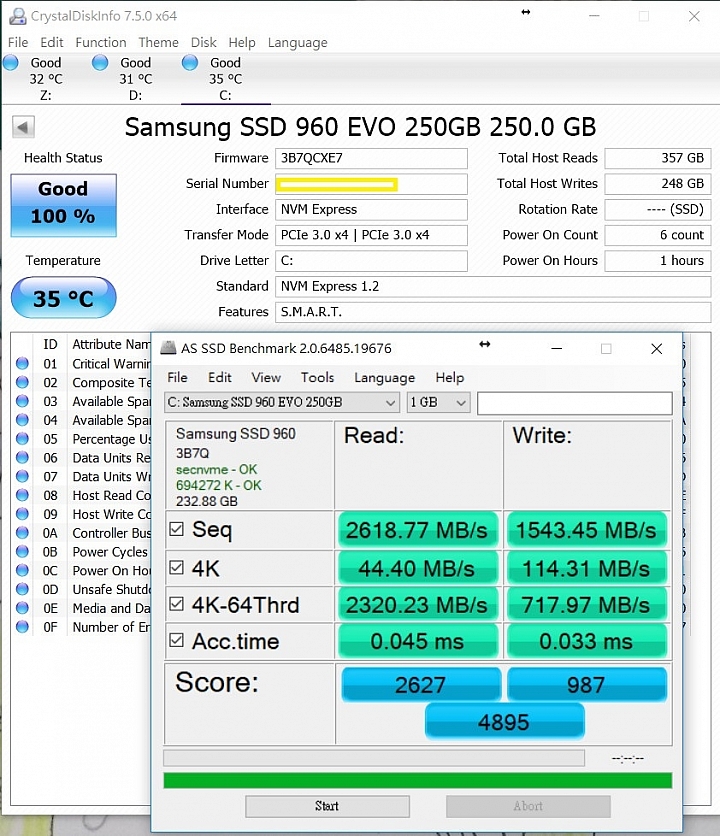
Task: Click the previous disk arrow button
Action: [23, 127]
